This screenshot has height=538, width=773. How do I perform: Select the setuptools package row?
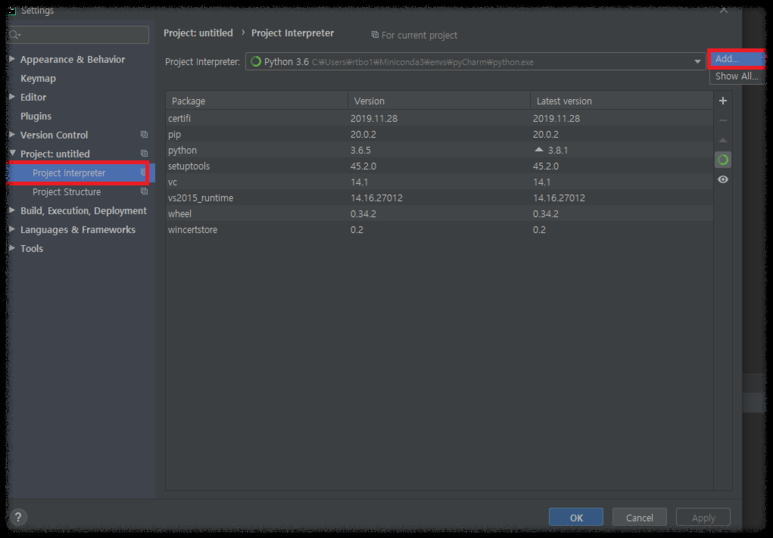(439, 166)
